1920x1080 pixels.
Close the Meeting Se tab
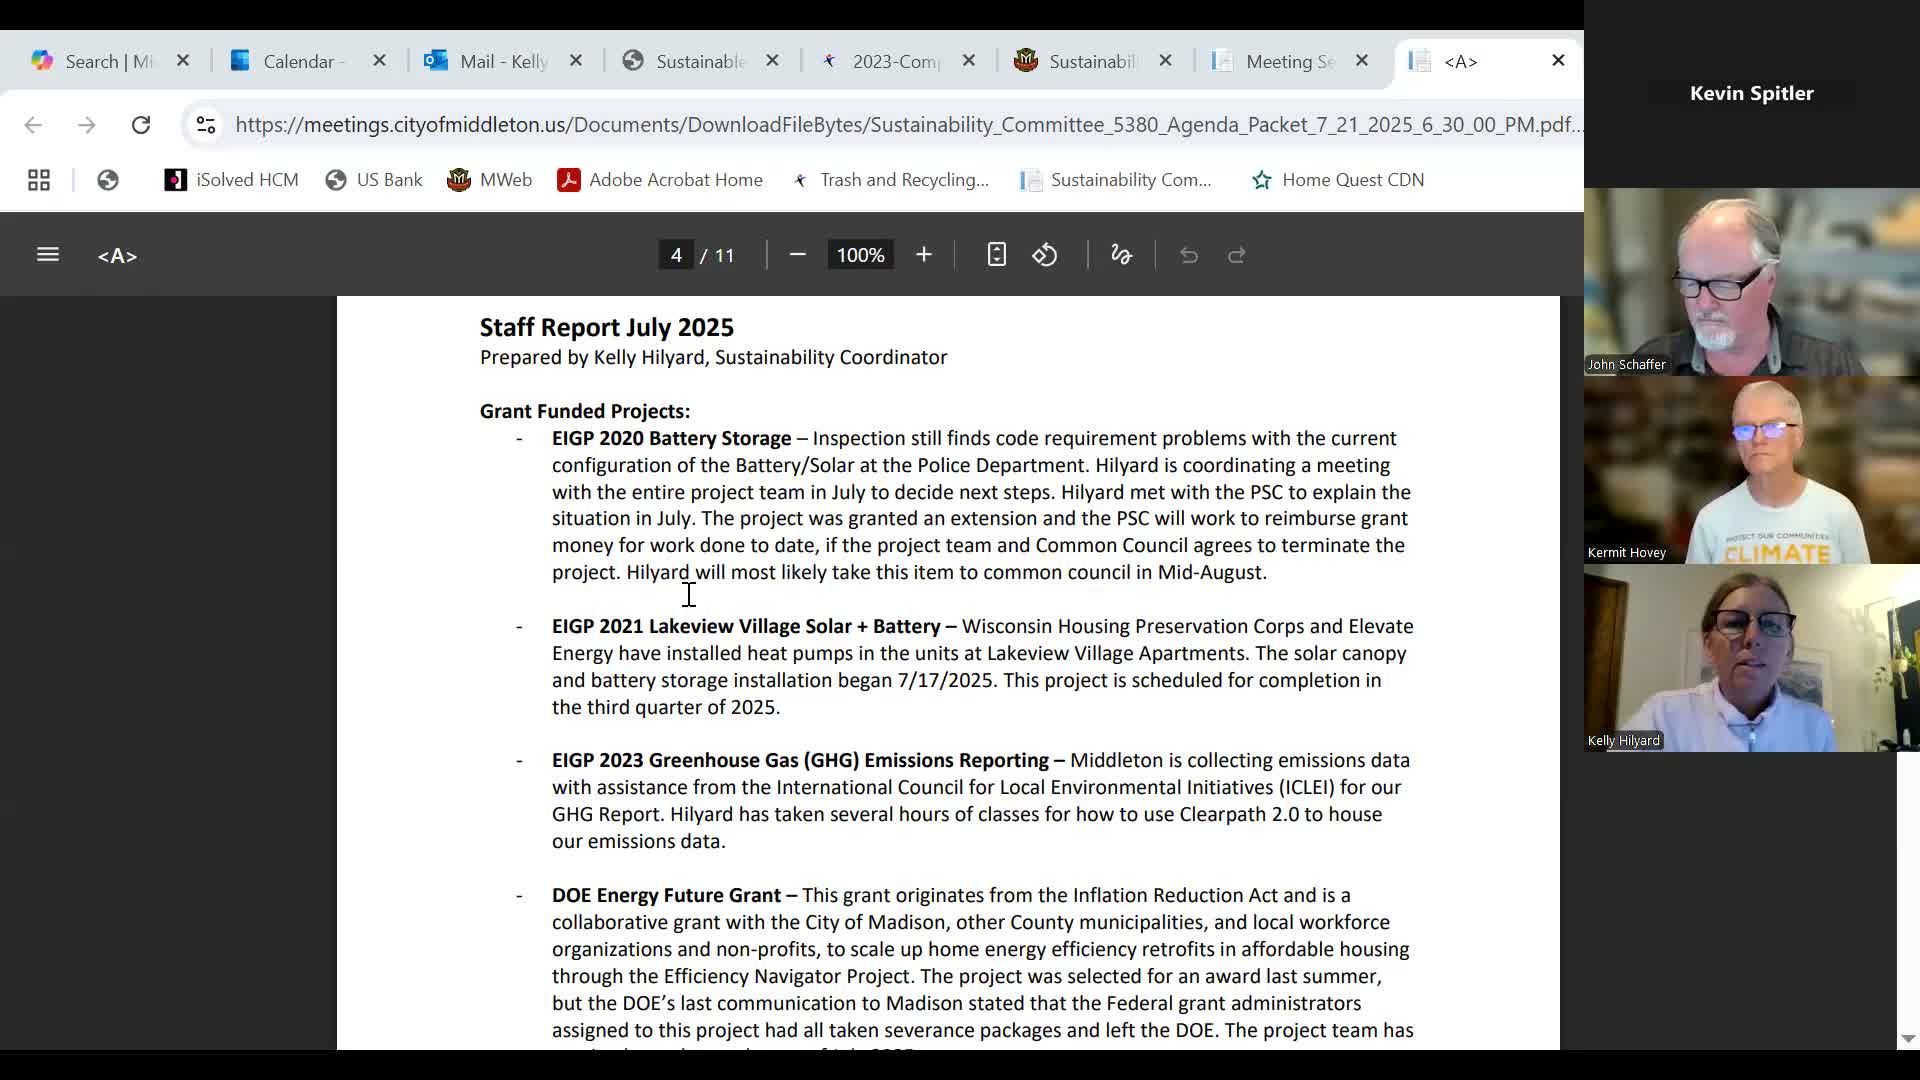1362,61
